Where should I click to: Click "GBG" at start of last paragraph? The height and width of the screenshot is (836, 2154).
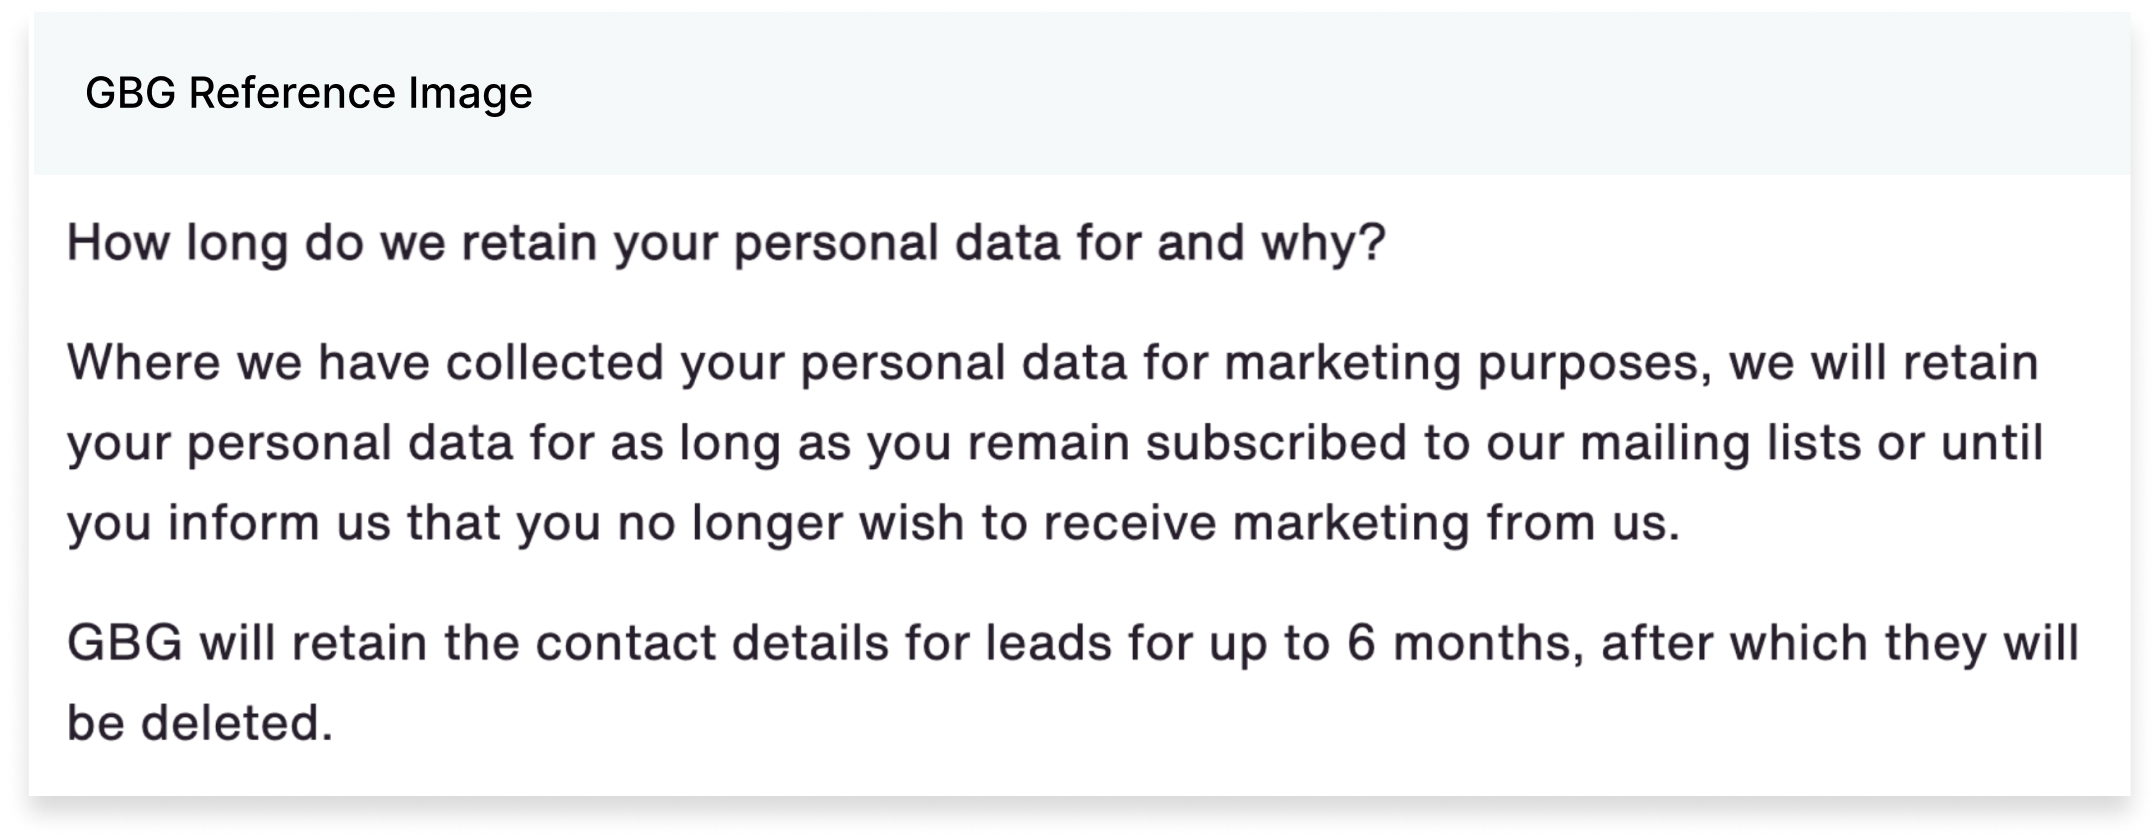click(125, 643)
